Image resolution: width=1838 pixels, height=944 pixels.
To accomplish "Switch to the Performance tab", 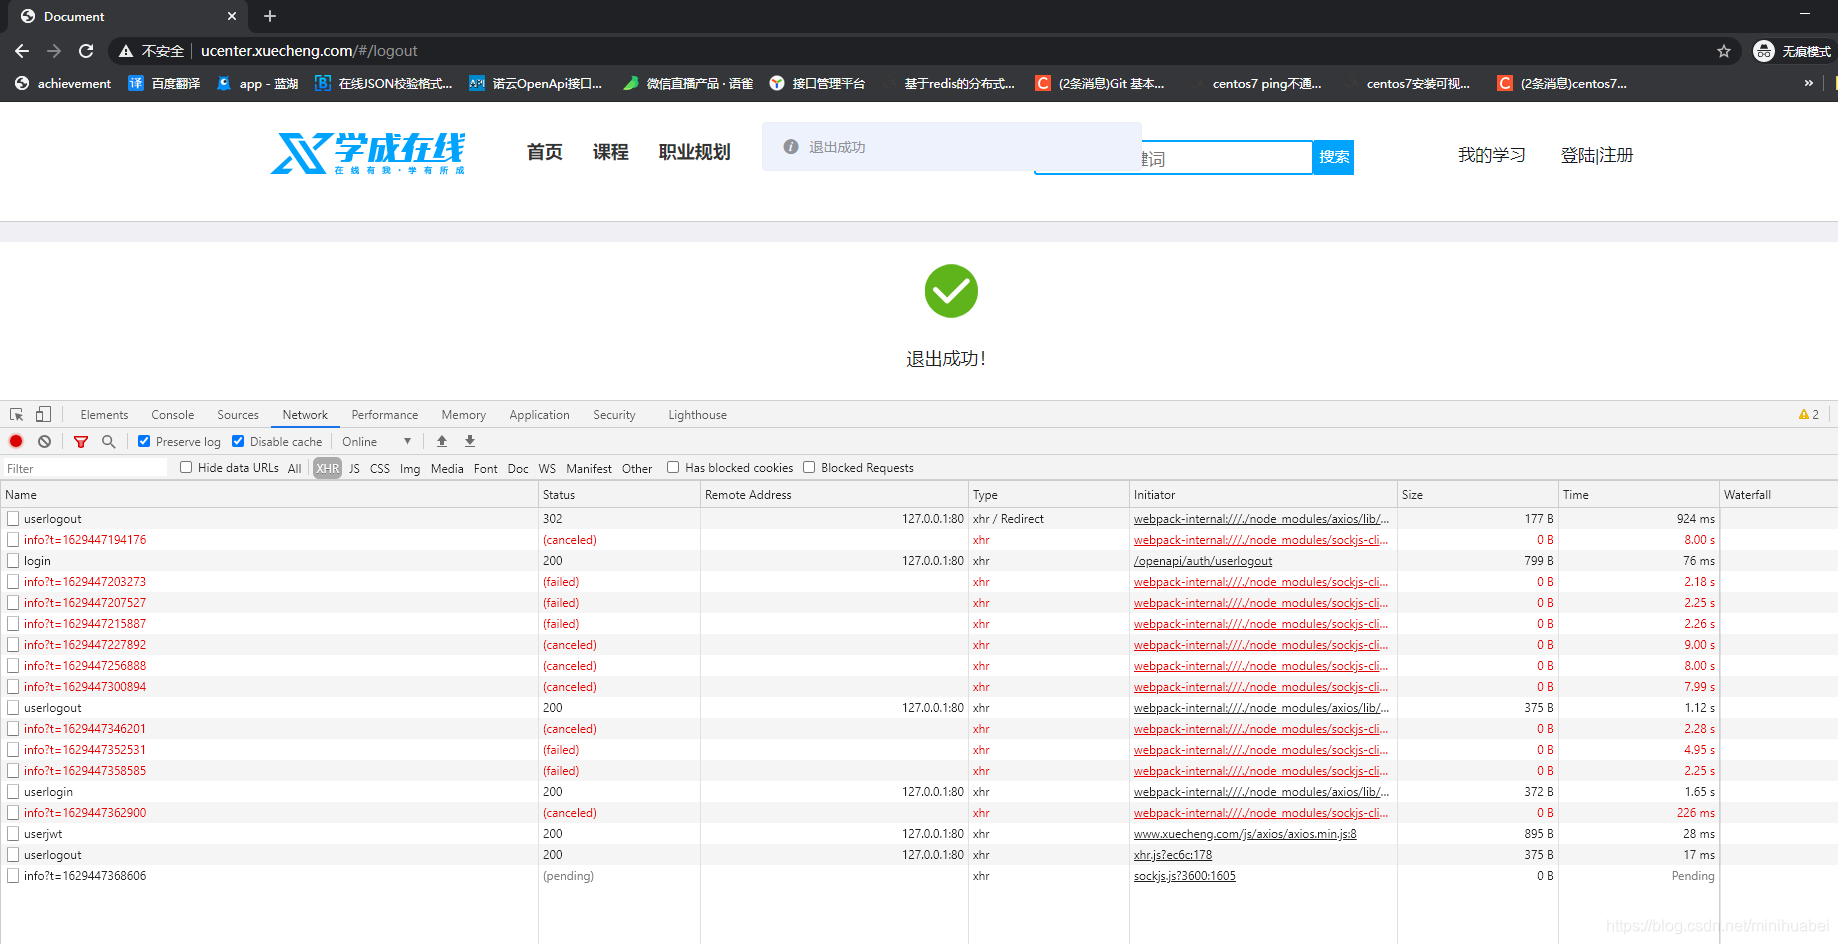I will [385, 415].
